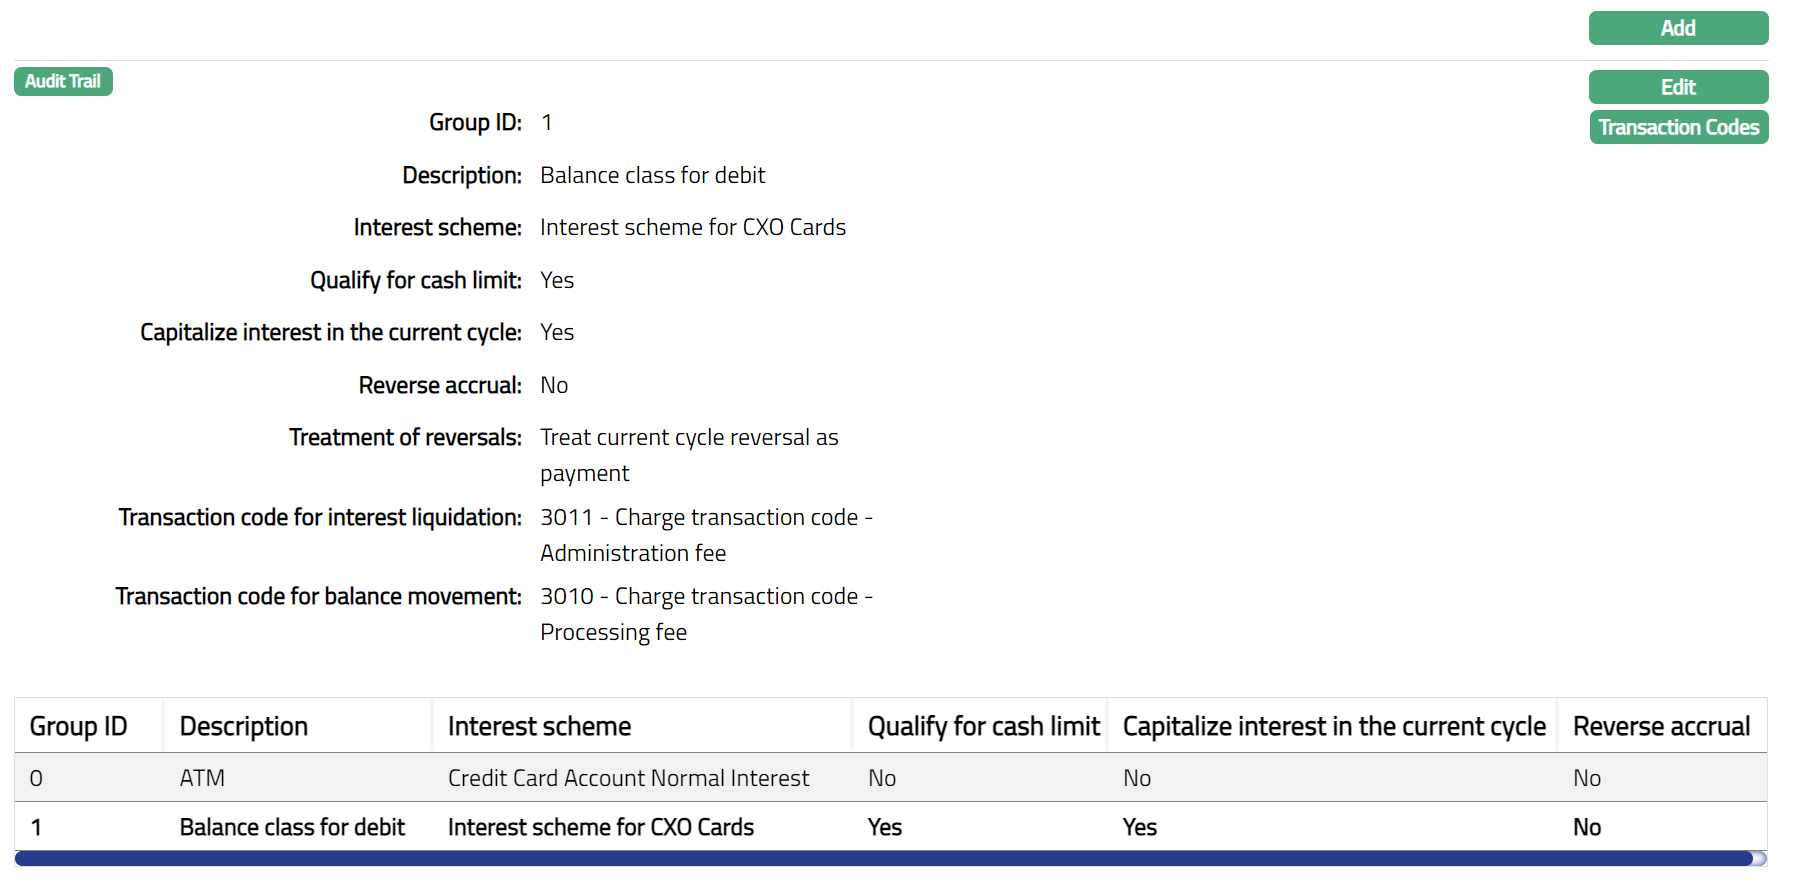Click the Reverse accrual column header

click(x=1660, y=726)
